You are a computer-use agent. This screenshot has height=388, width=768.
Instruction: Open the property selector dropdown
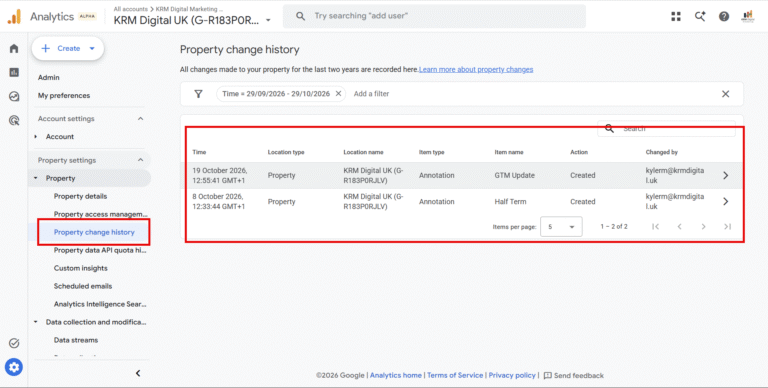pyautogui.click(x=268, y=21)
